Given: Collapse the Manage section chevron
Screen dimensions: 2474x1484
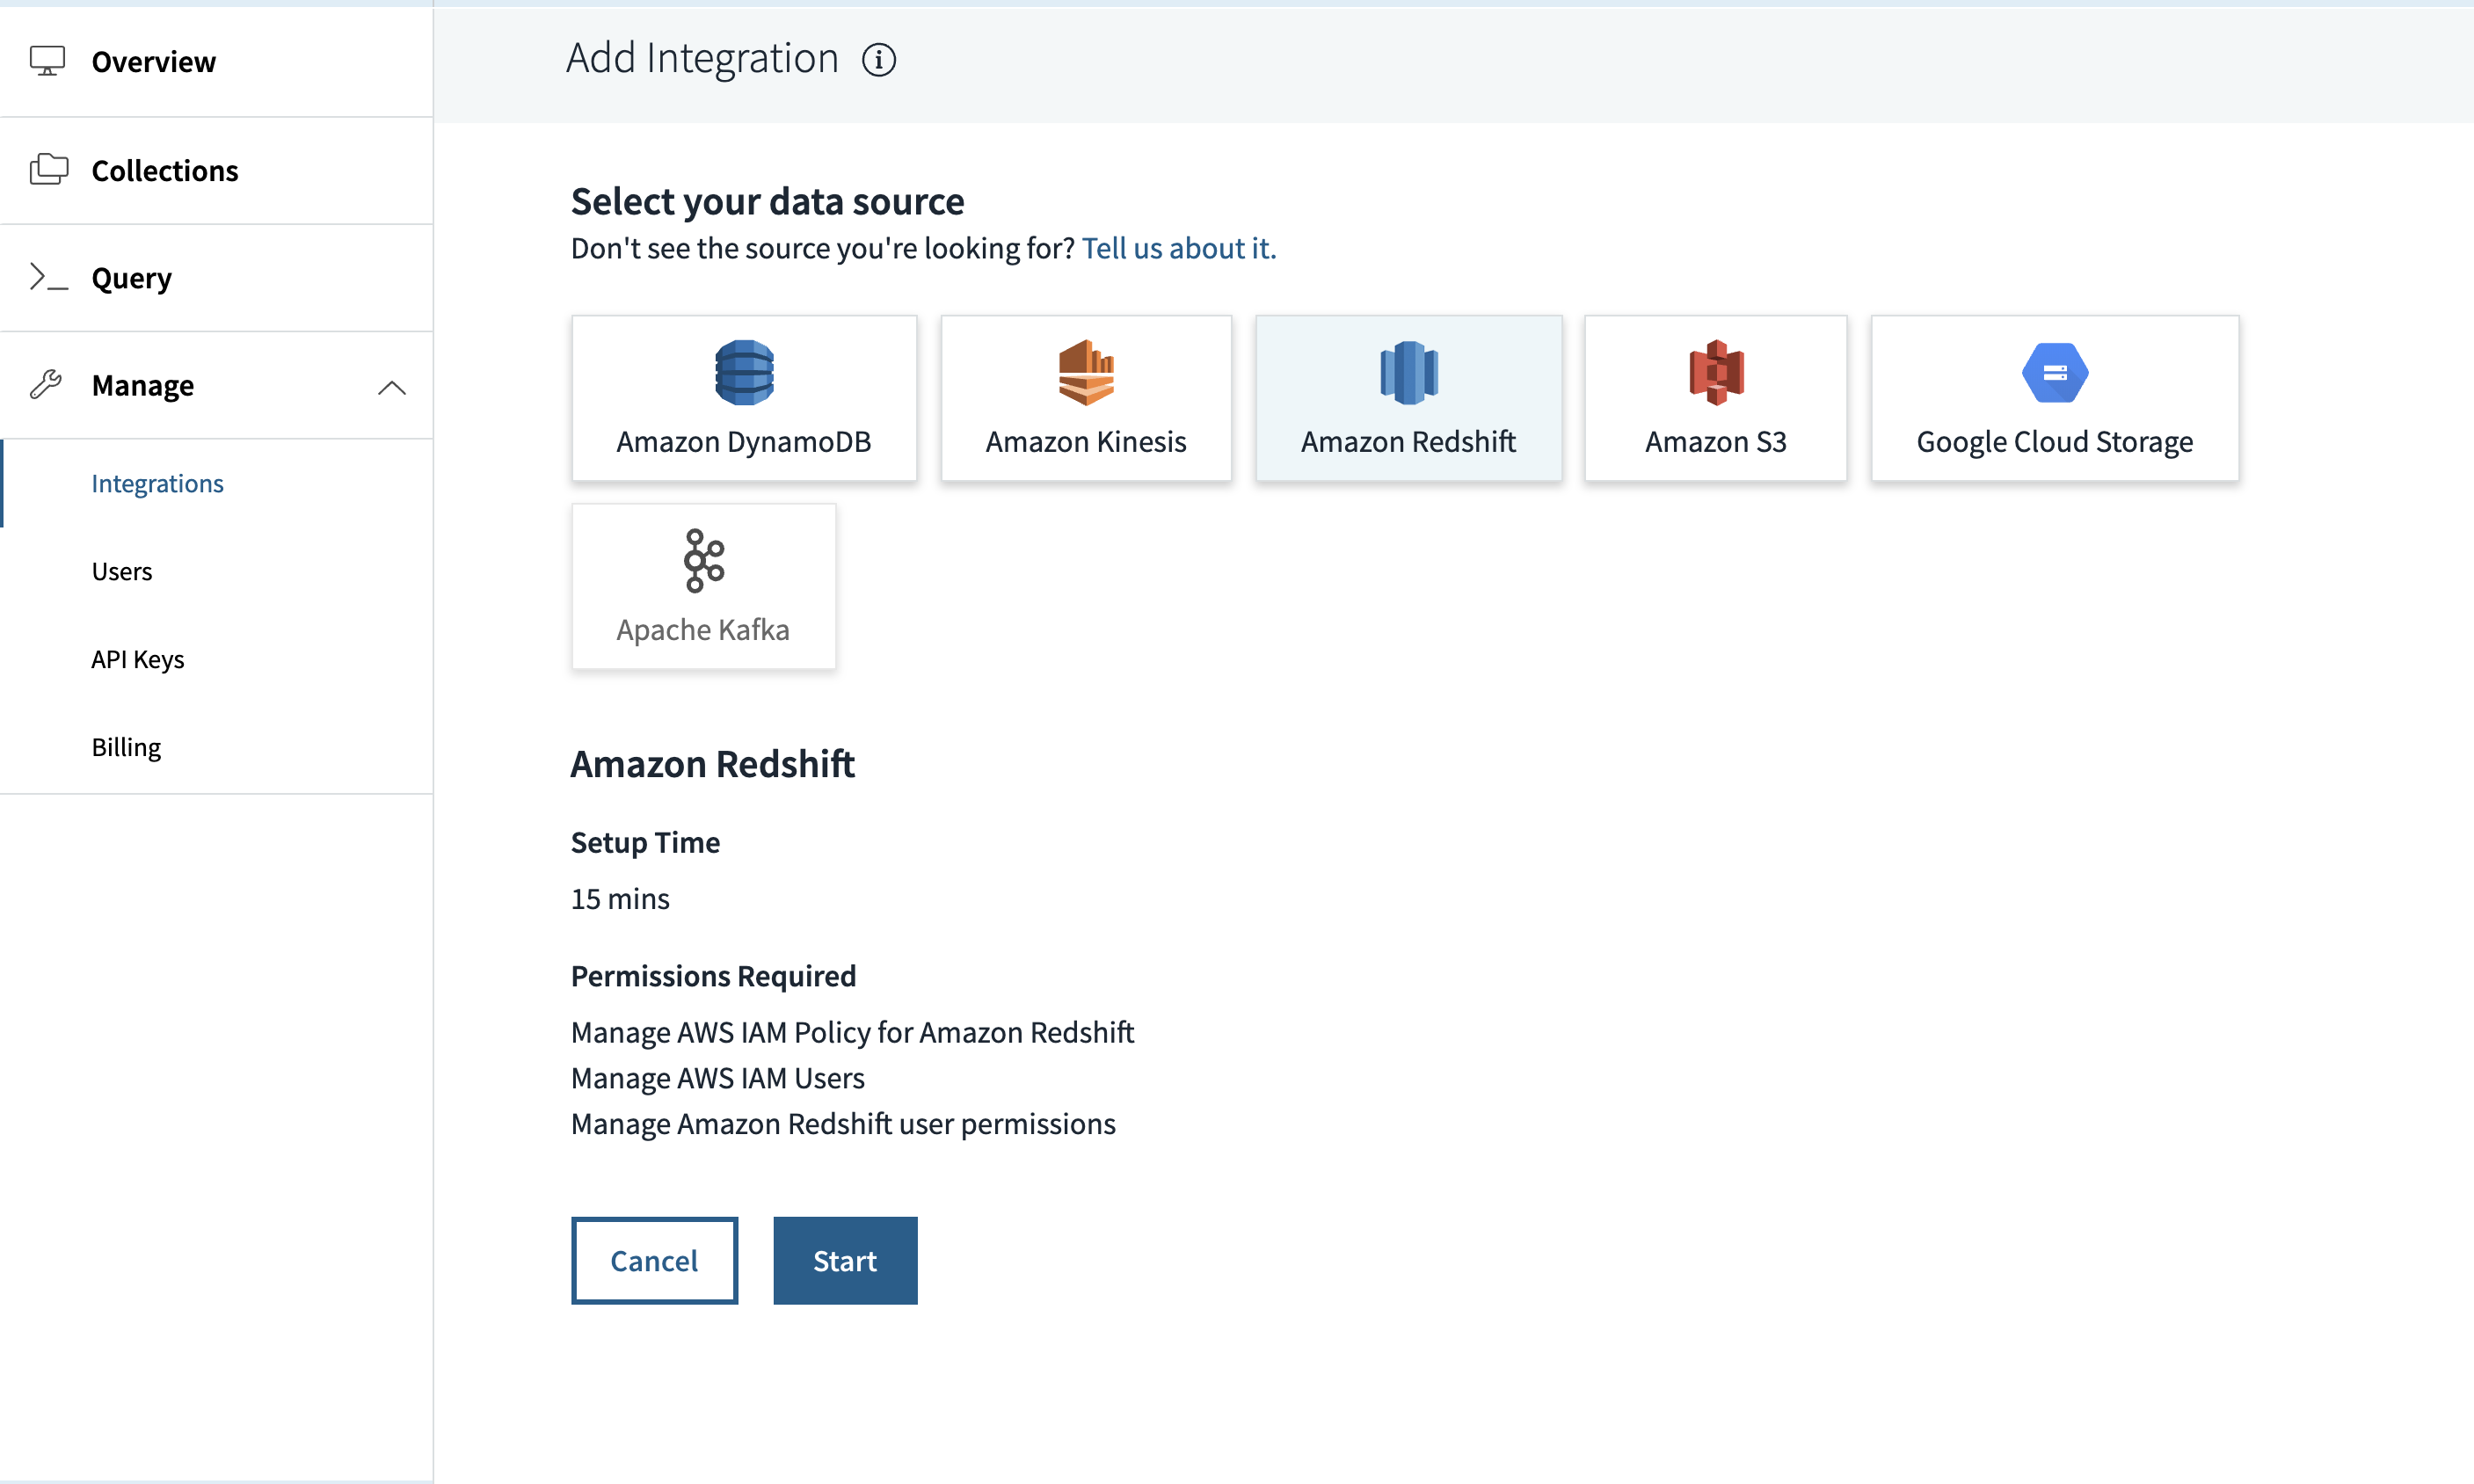Looking at the screenshot, I should click(392, 387).
